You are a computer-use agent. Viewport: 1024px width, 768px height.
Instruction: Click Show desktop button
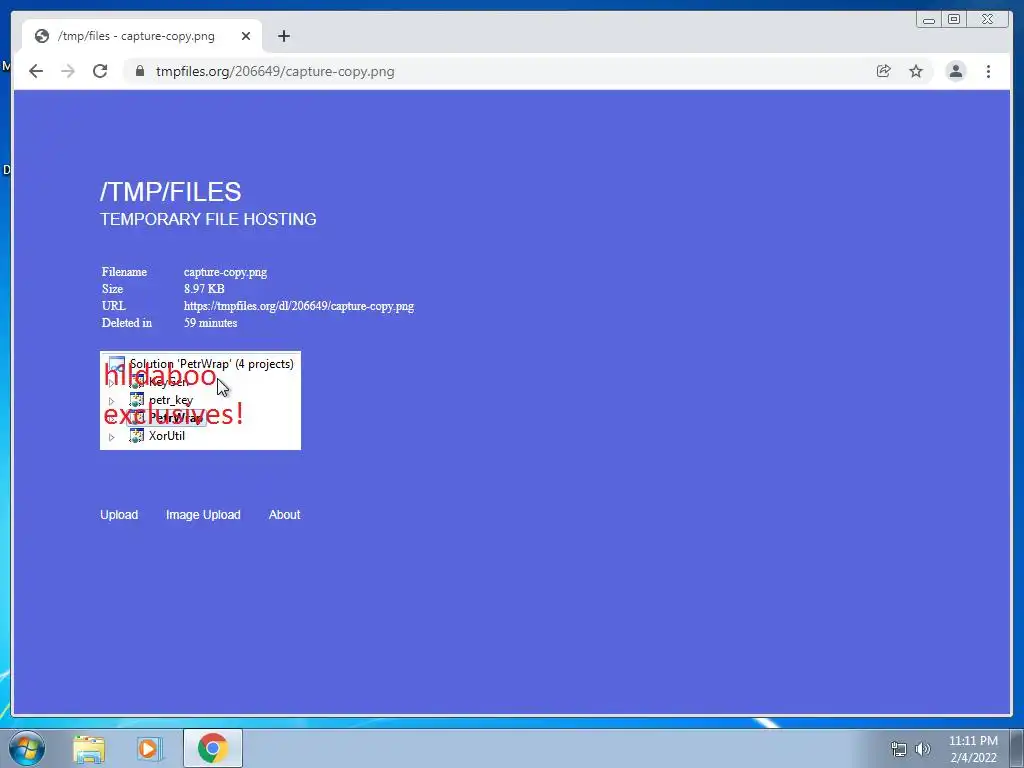(1017, 748)
